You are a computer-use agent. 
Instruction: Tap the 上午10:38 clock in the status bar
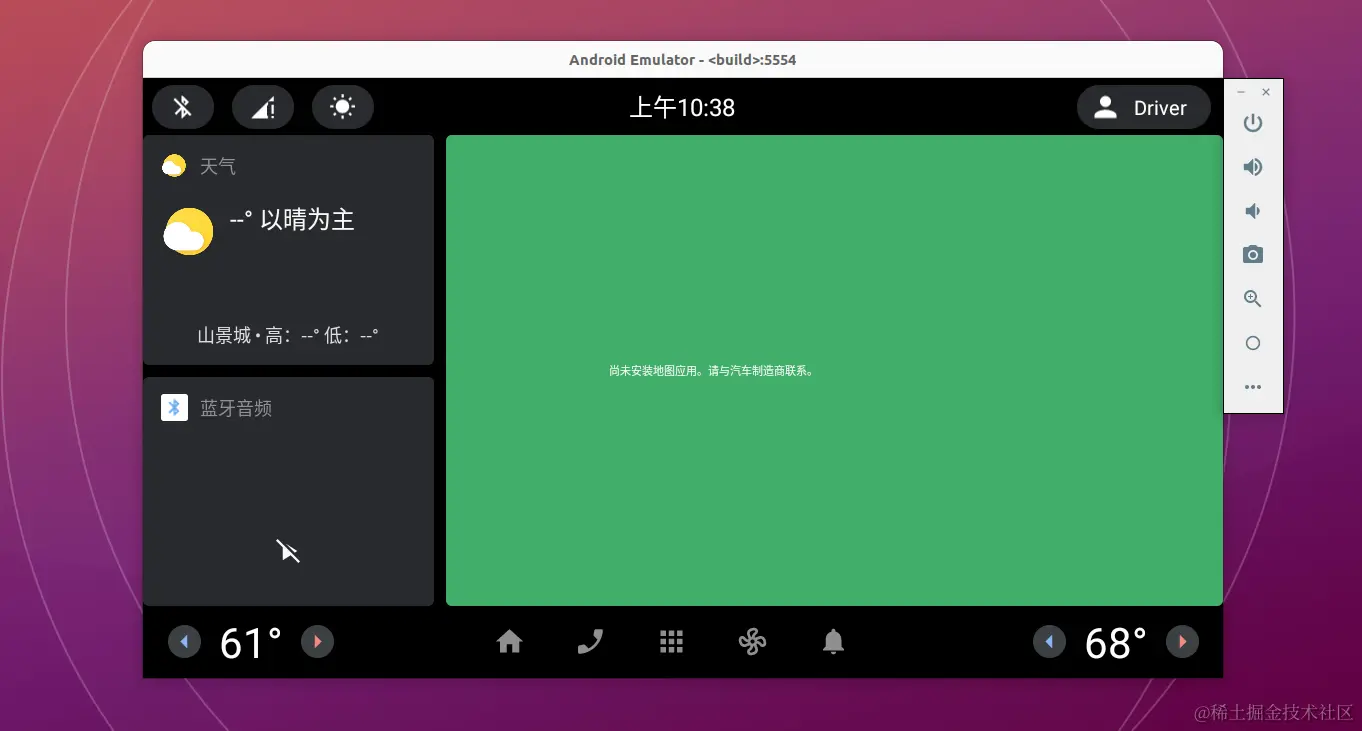click(682, 107)
